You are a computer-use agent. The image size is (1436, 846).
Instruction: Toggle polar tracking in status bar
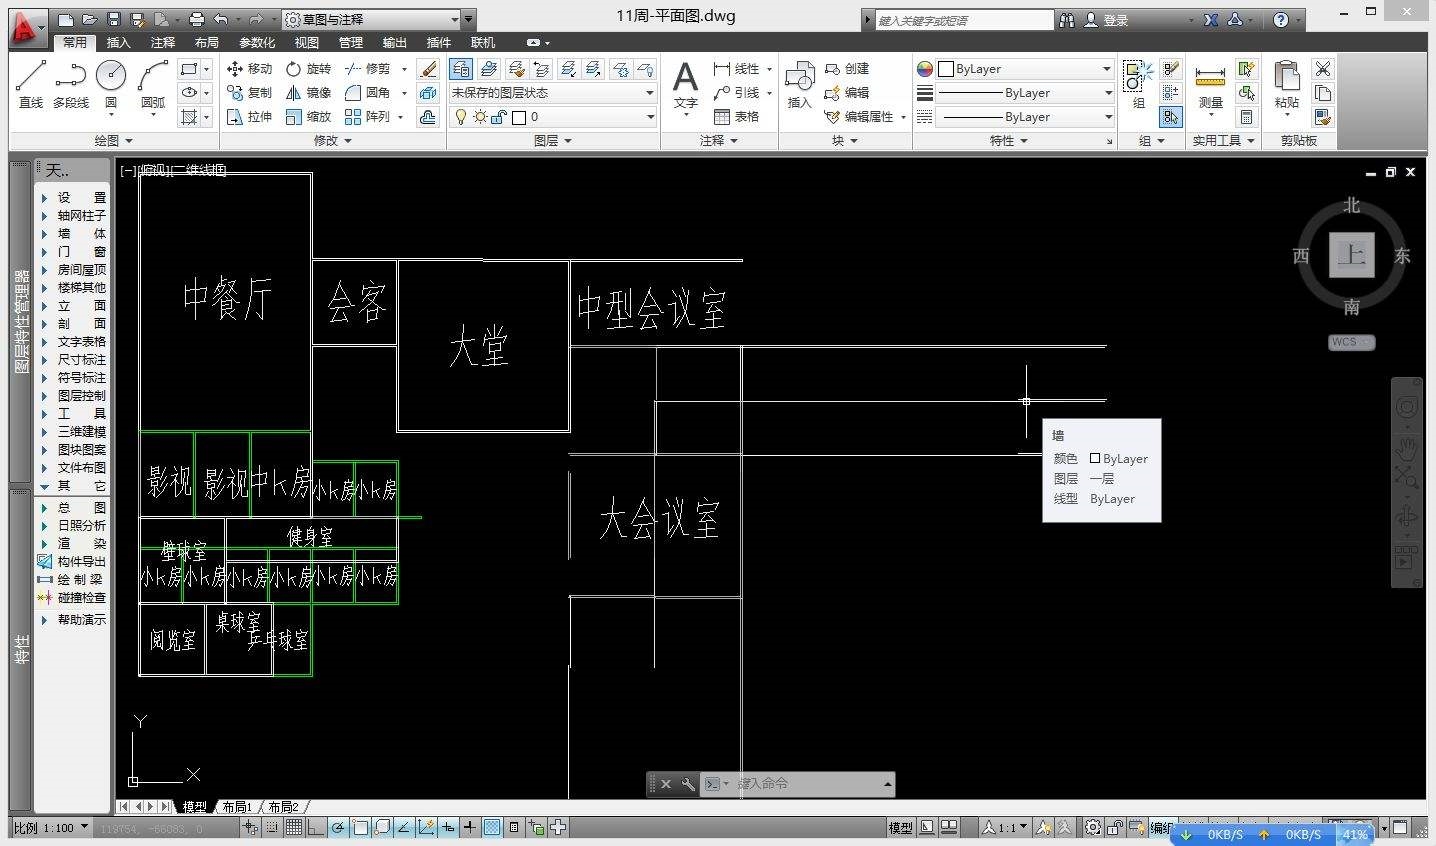[x=338, y=828]
